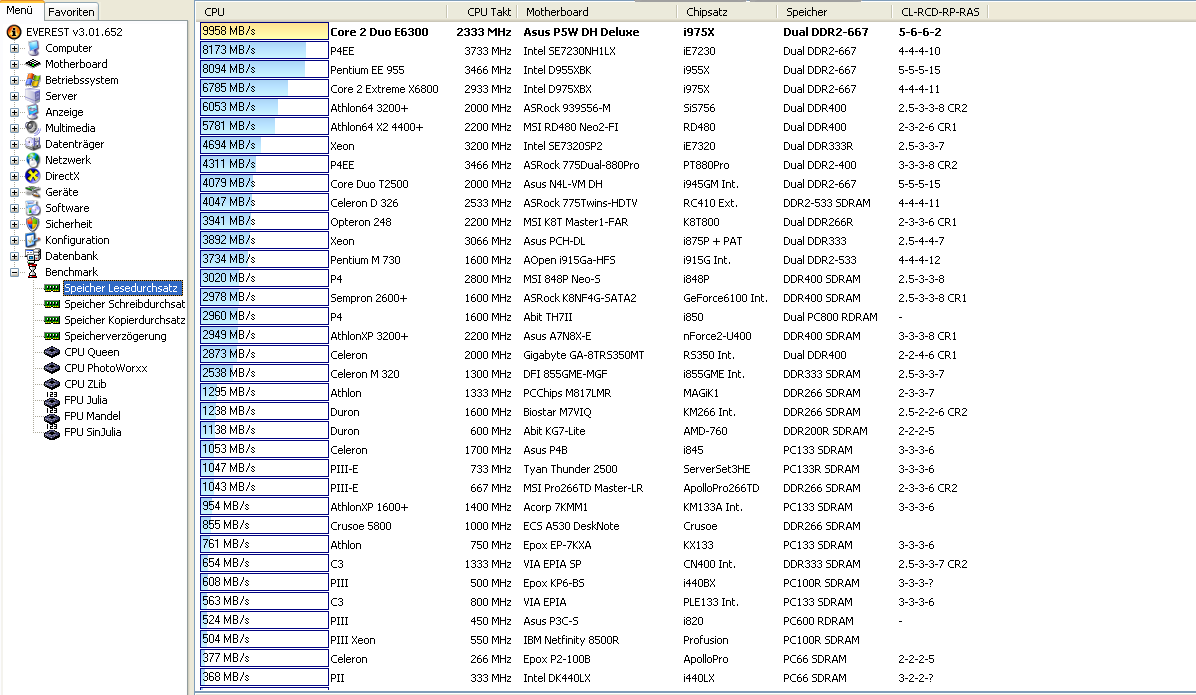Expand the Motherboard tree node
1196x695 pixels.
(x=14, y=64)
